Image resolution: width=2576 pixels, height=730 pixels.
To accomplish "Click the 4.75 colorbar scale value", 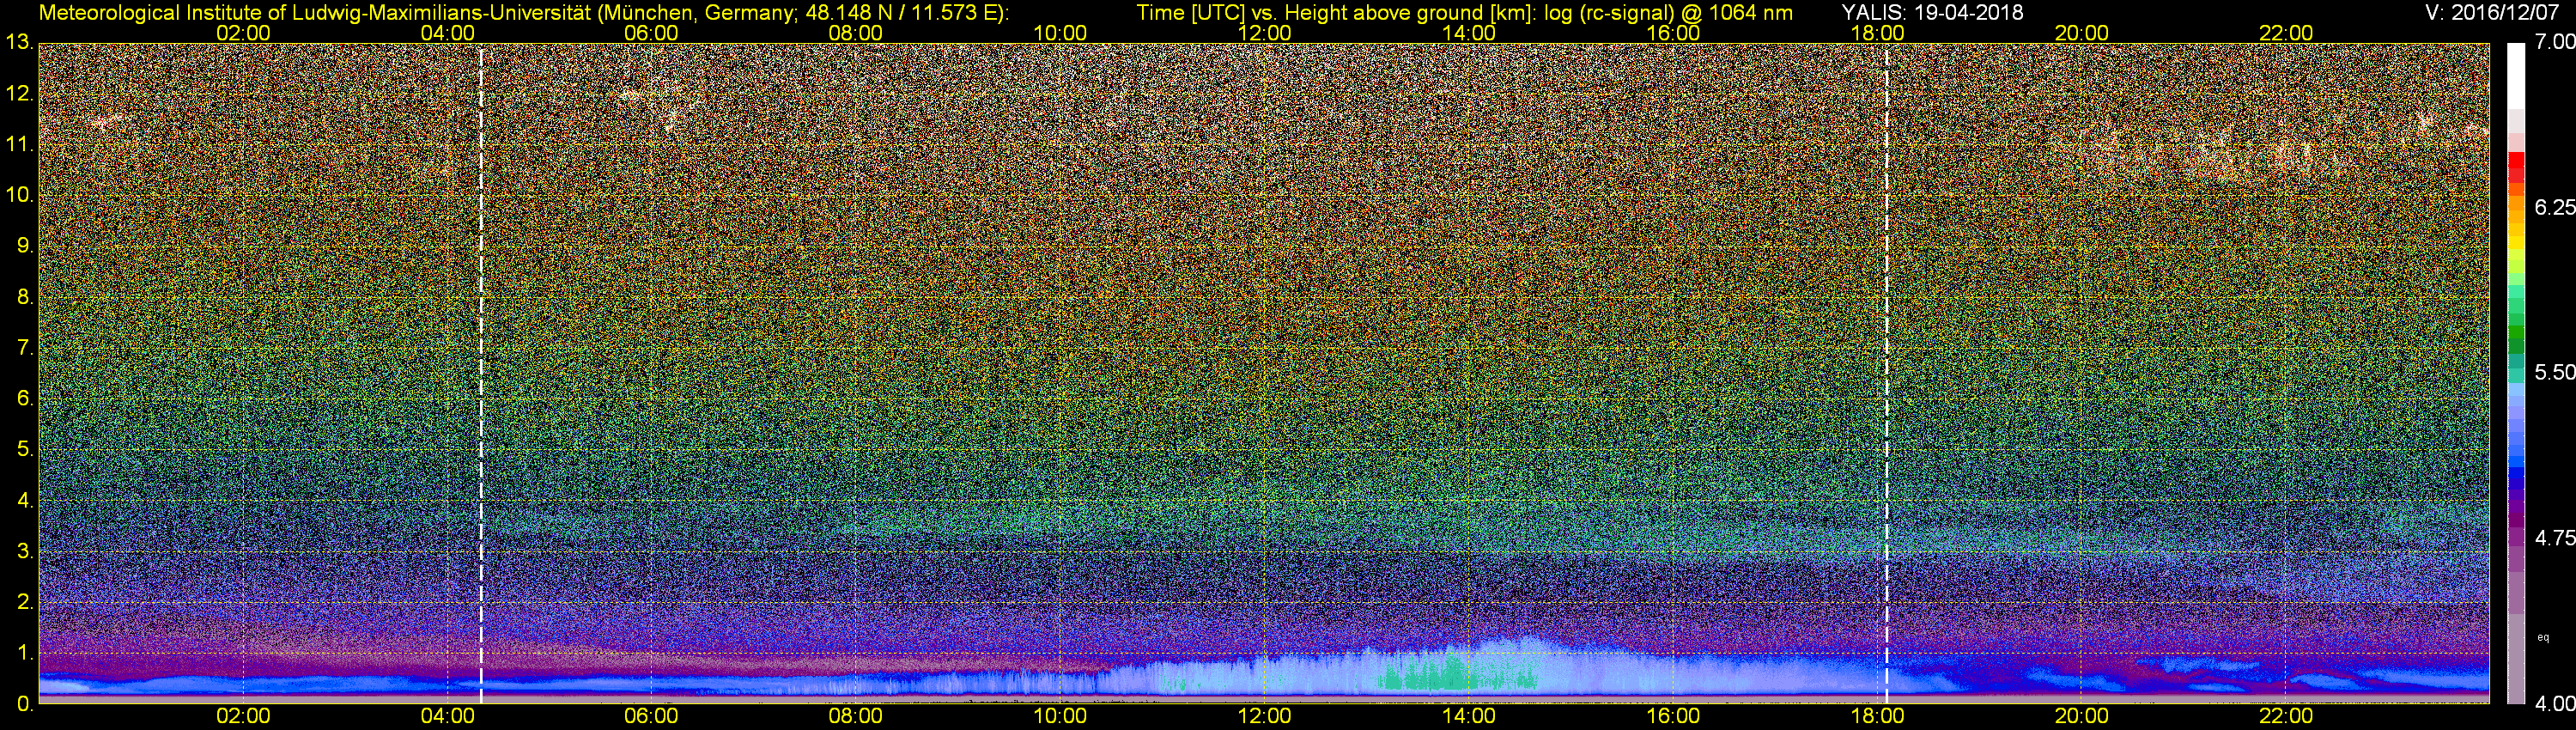I will 2554,538.
